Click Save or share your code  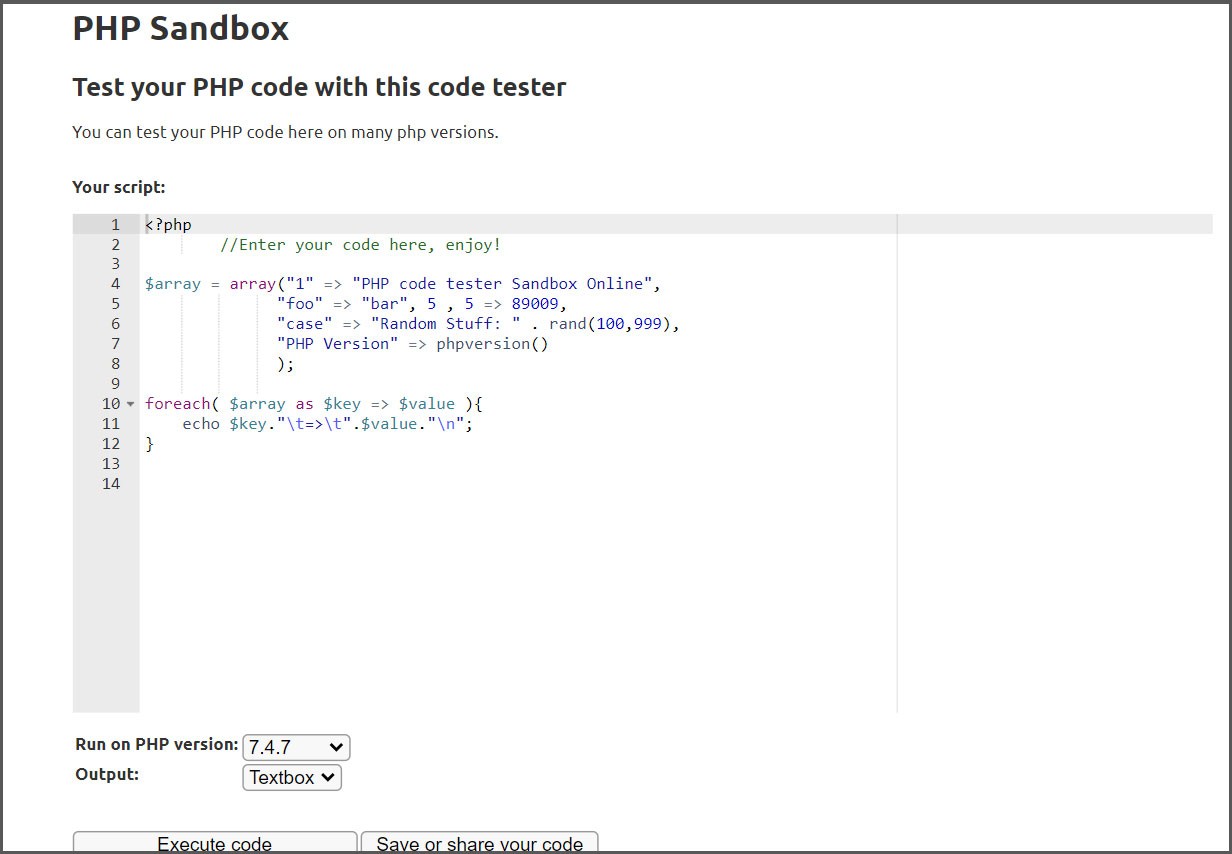479,843
